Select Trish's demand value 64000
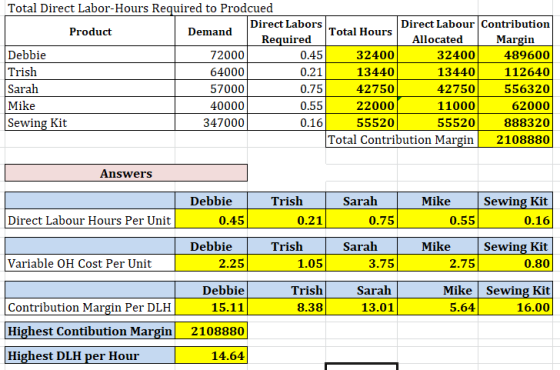Viewport: 560px width, 370px height. tap(211, 71)
